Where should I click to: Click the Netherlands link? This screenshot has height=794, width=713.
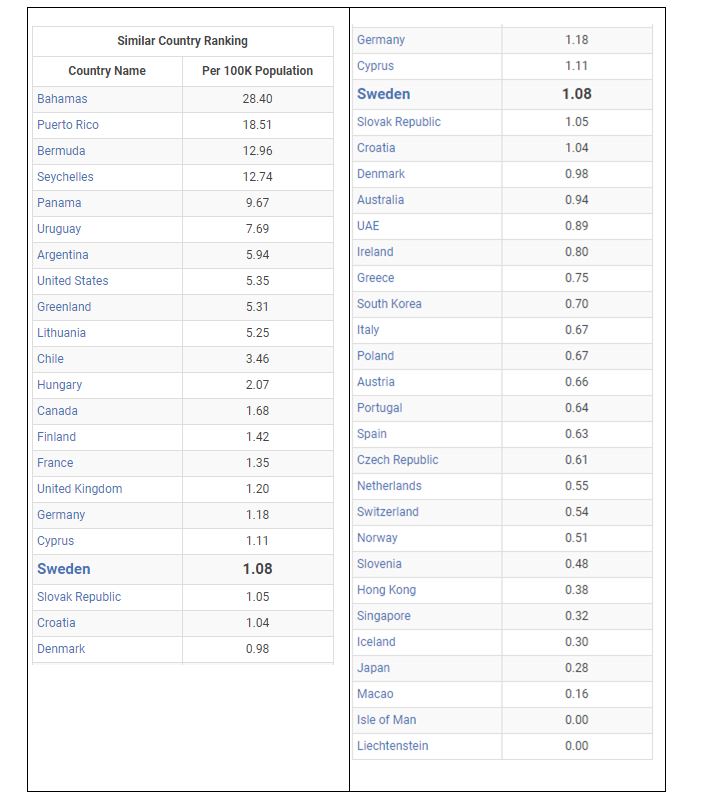(389, 486)
